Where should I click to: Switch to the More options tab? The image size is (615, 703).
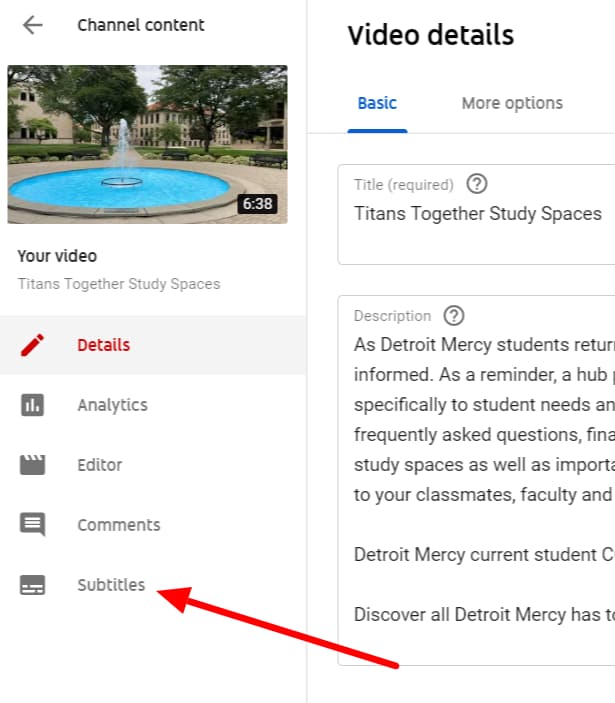point(512,104)
